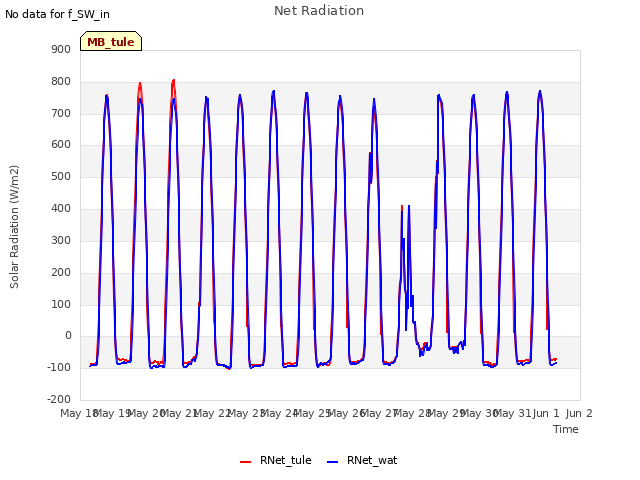640x480 pixels.
Task: Click the 400 y-axis tick label
Action: tap(61, 208)
